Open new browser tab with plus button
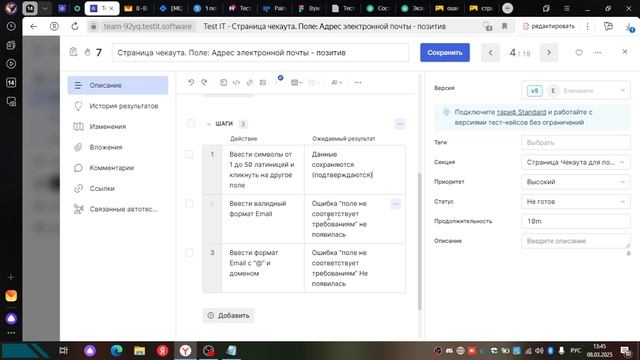640x360 pixels. coord(507,8)
